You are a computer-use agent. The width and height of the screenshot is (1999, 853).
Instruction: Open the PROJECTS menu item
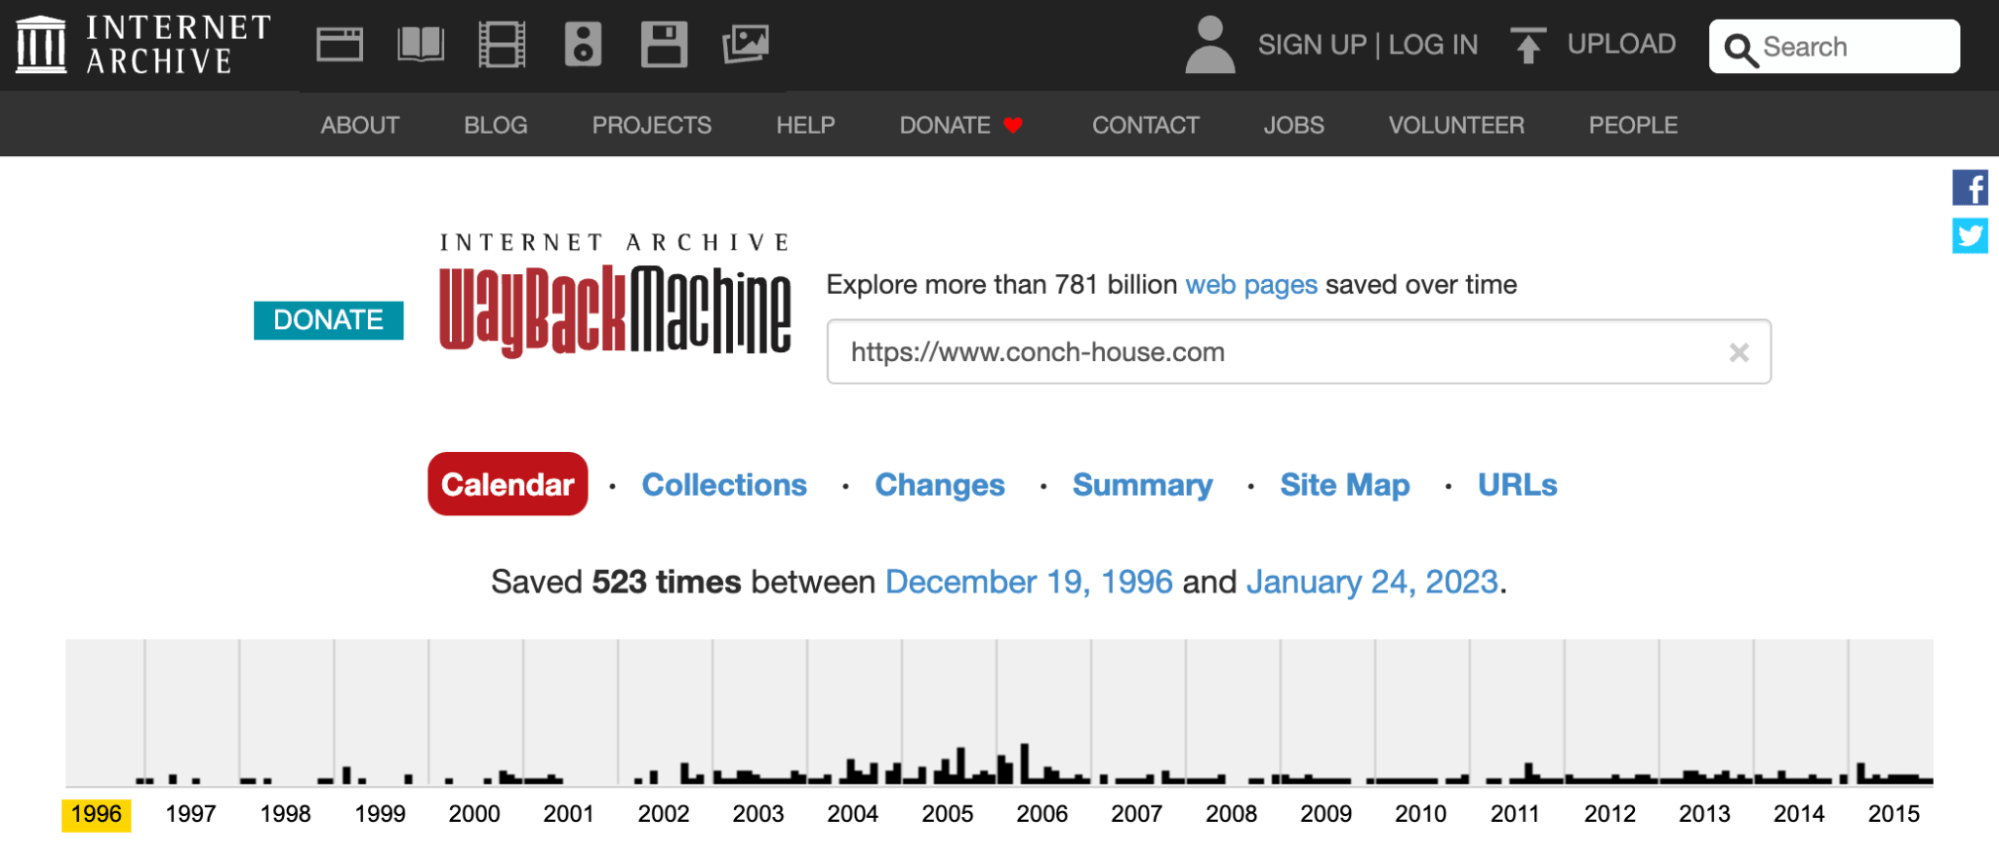652,125
